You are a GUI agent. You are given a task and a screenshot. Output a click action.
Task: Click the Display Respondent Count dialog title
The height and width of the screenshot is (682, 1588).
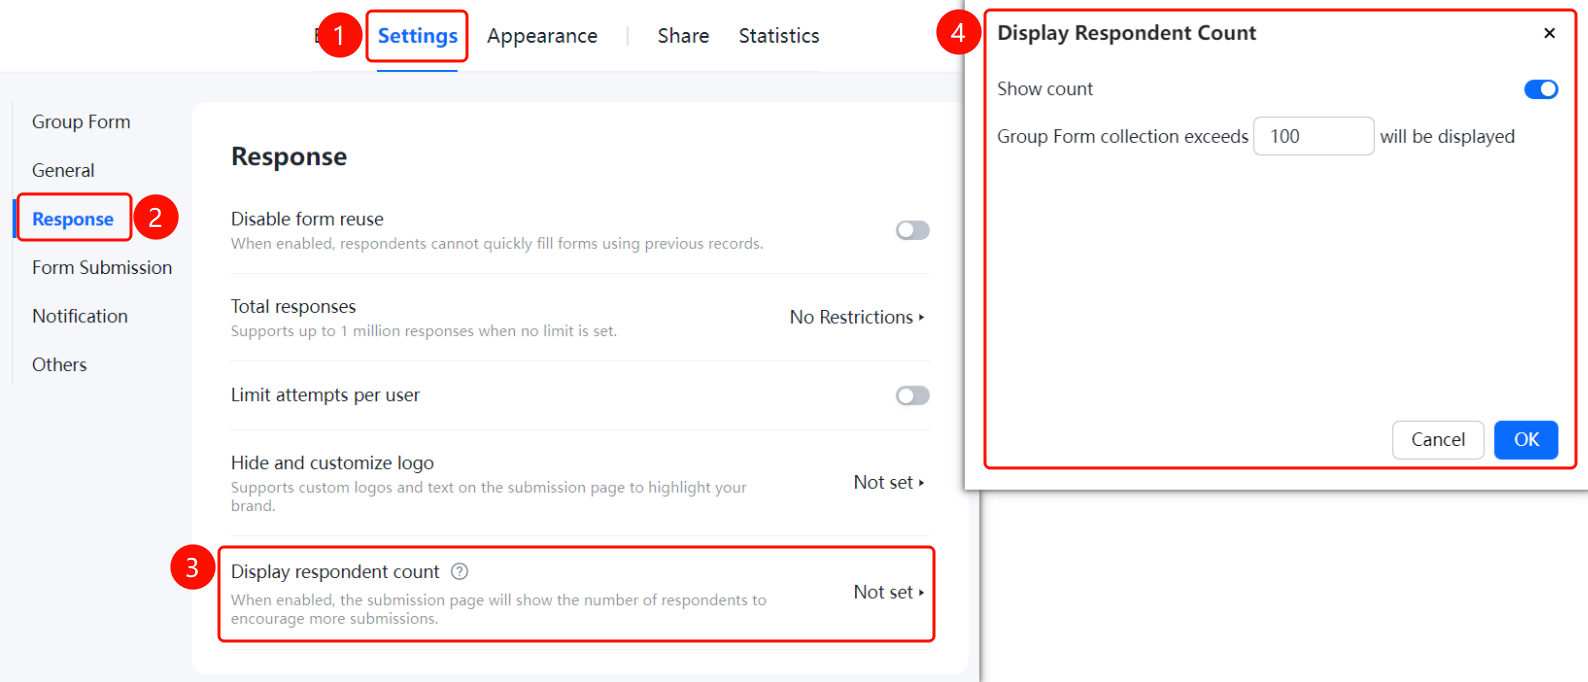pyautogui.click(x=1126, y=33)
